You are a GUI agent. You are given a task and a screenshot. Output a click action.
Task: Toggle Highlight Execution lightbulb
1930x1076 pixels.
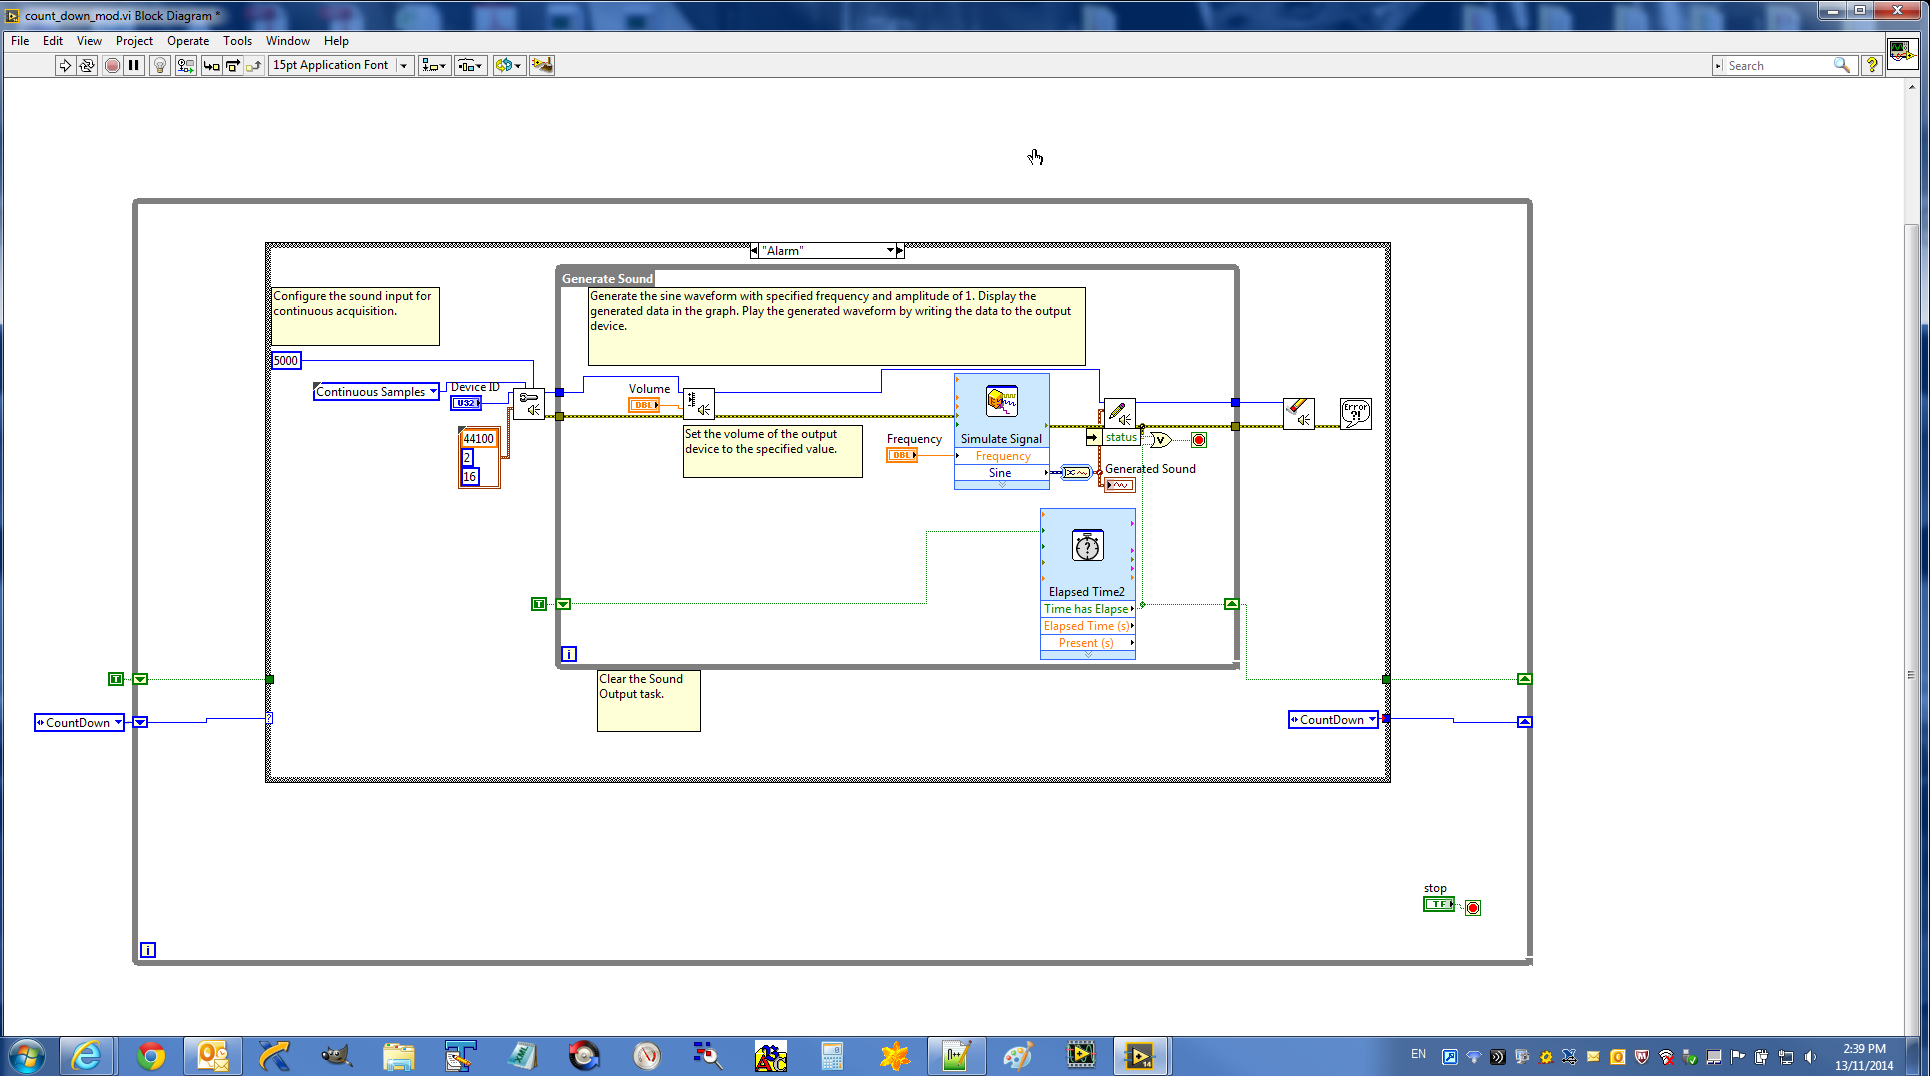tap(159, 65)
